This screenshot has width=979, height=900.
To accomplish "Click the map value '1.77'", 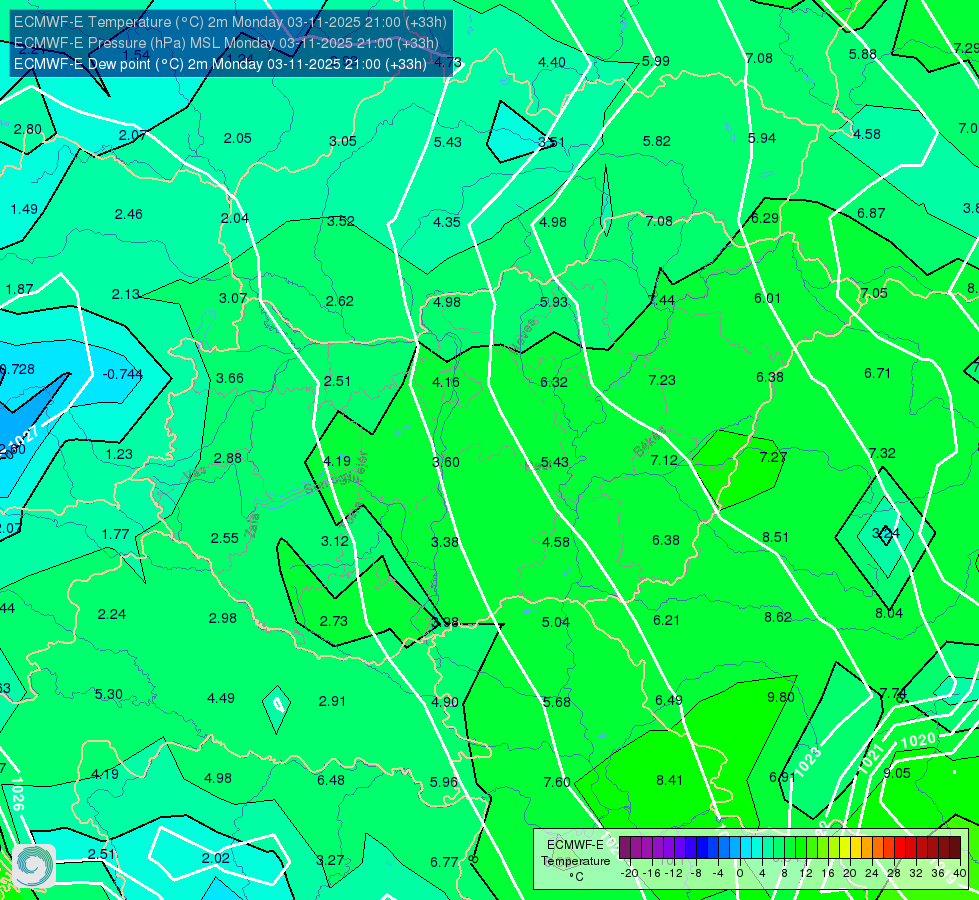I will pyautogui.click(x=116, y=535).
